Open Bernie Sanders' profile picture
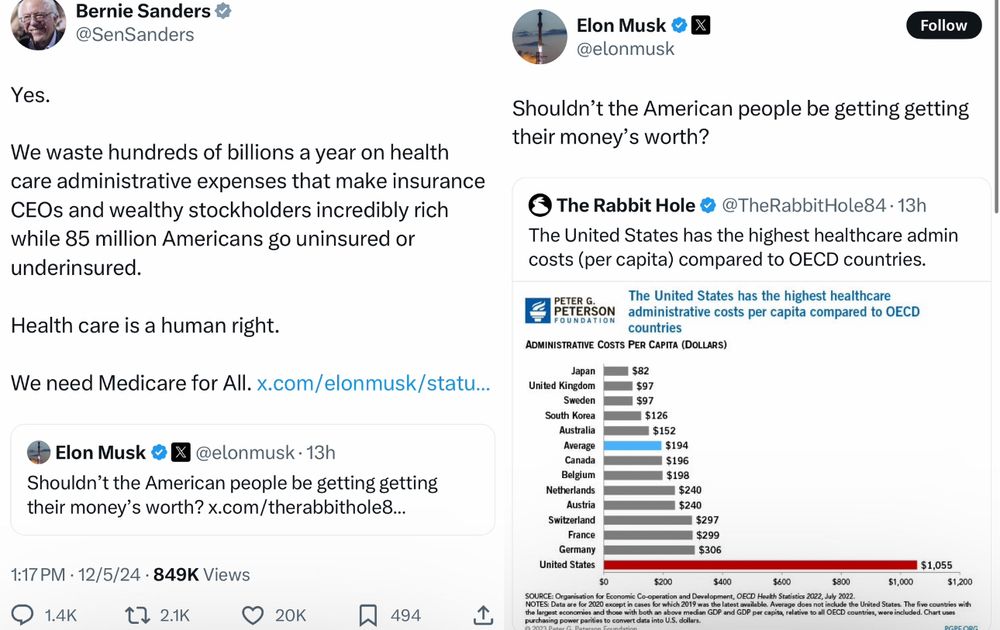 (38, 22)
